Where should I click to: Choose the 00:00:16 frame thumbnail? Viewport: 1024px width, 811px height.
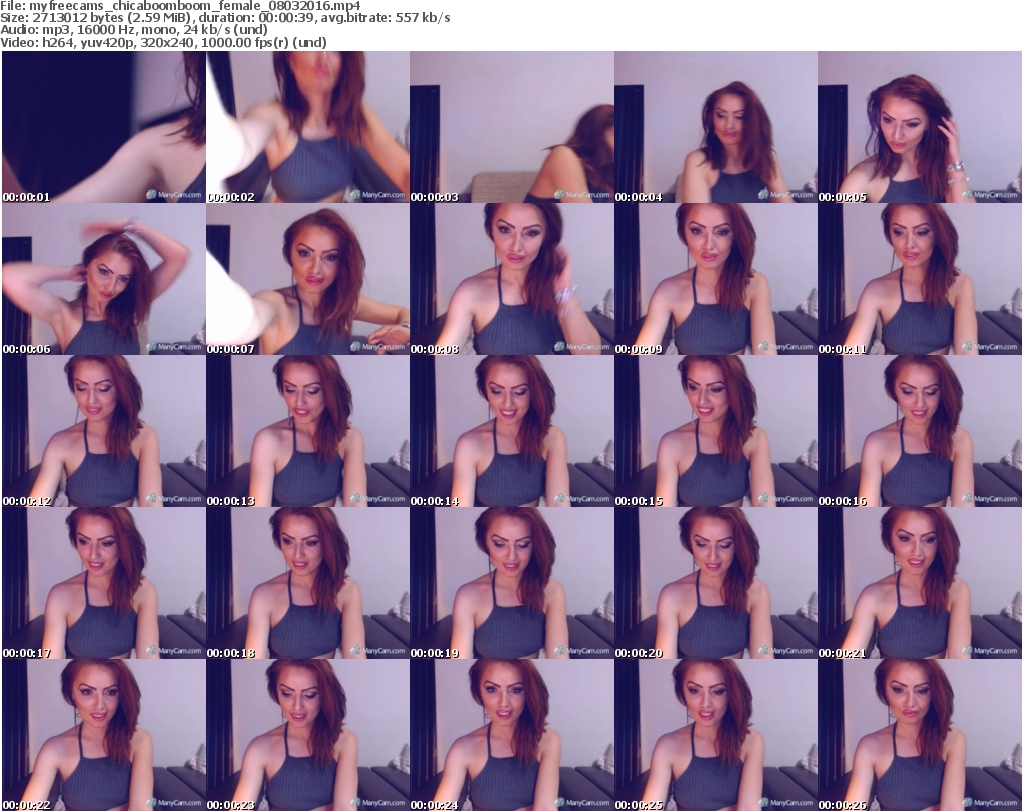(x=920, y=432)
